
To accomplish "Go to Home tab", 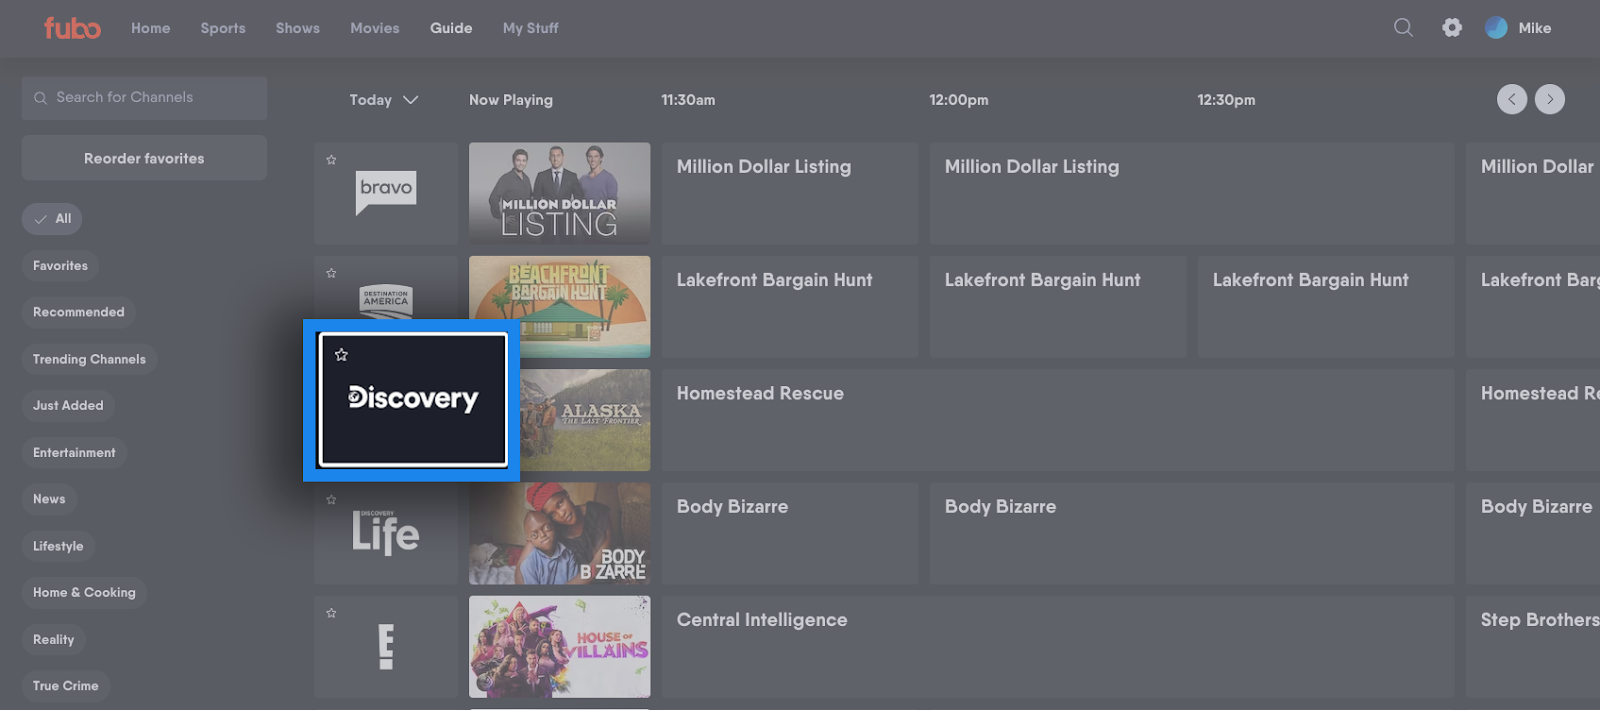I will pos(151,28).
